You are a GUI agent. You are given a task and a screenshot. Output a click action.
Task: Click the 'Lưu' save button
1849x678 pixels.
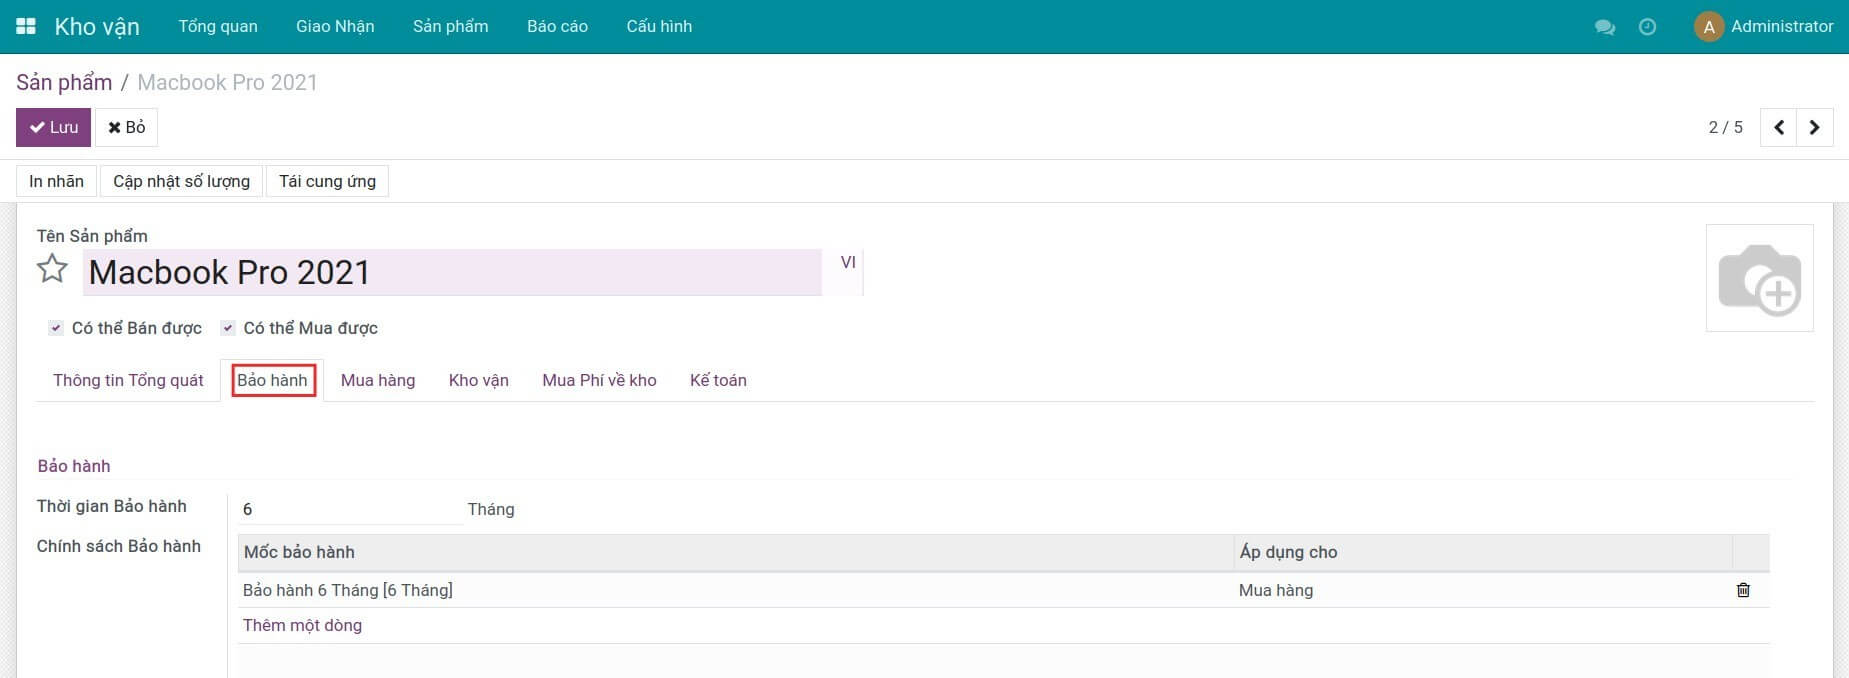53,128
